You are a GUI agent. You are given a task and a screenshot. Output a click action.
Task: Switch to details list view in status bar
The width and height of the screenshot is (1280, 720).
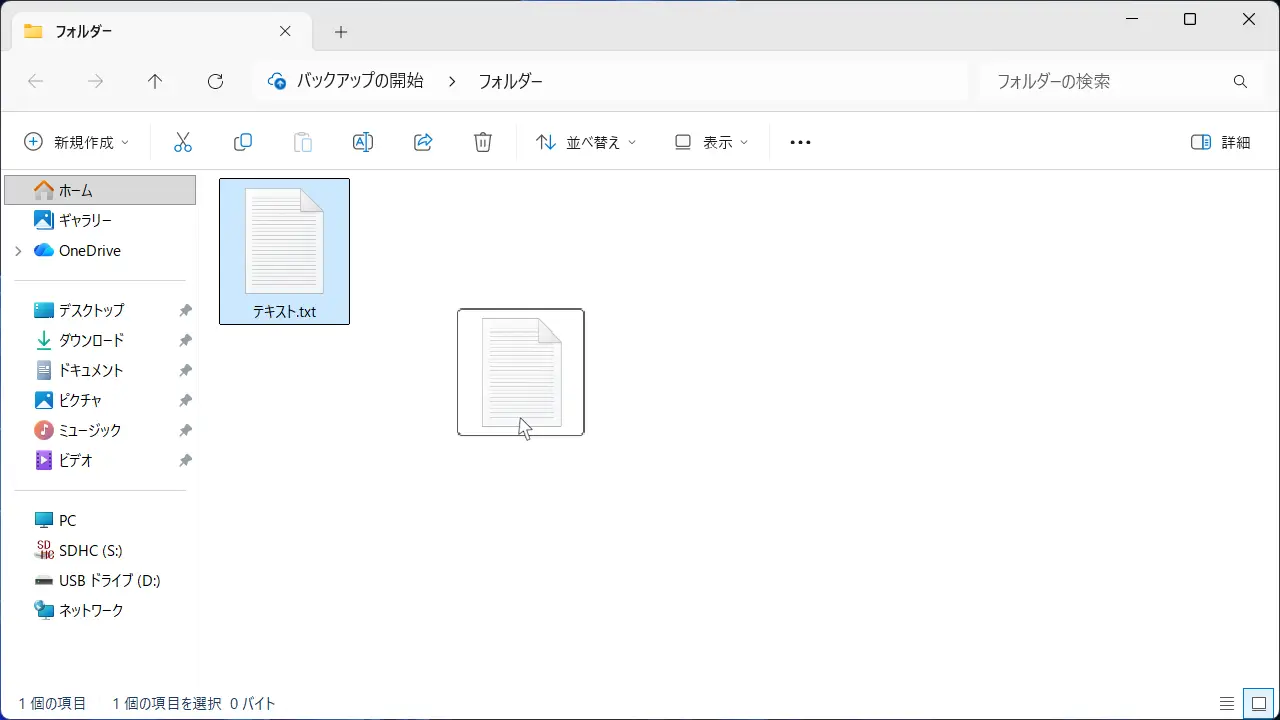point(1227,703)
